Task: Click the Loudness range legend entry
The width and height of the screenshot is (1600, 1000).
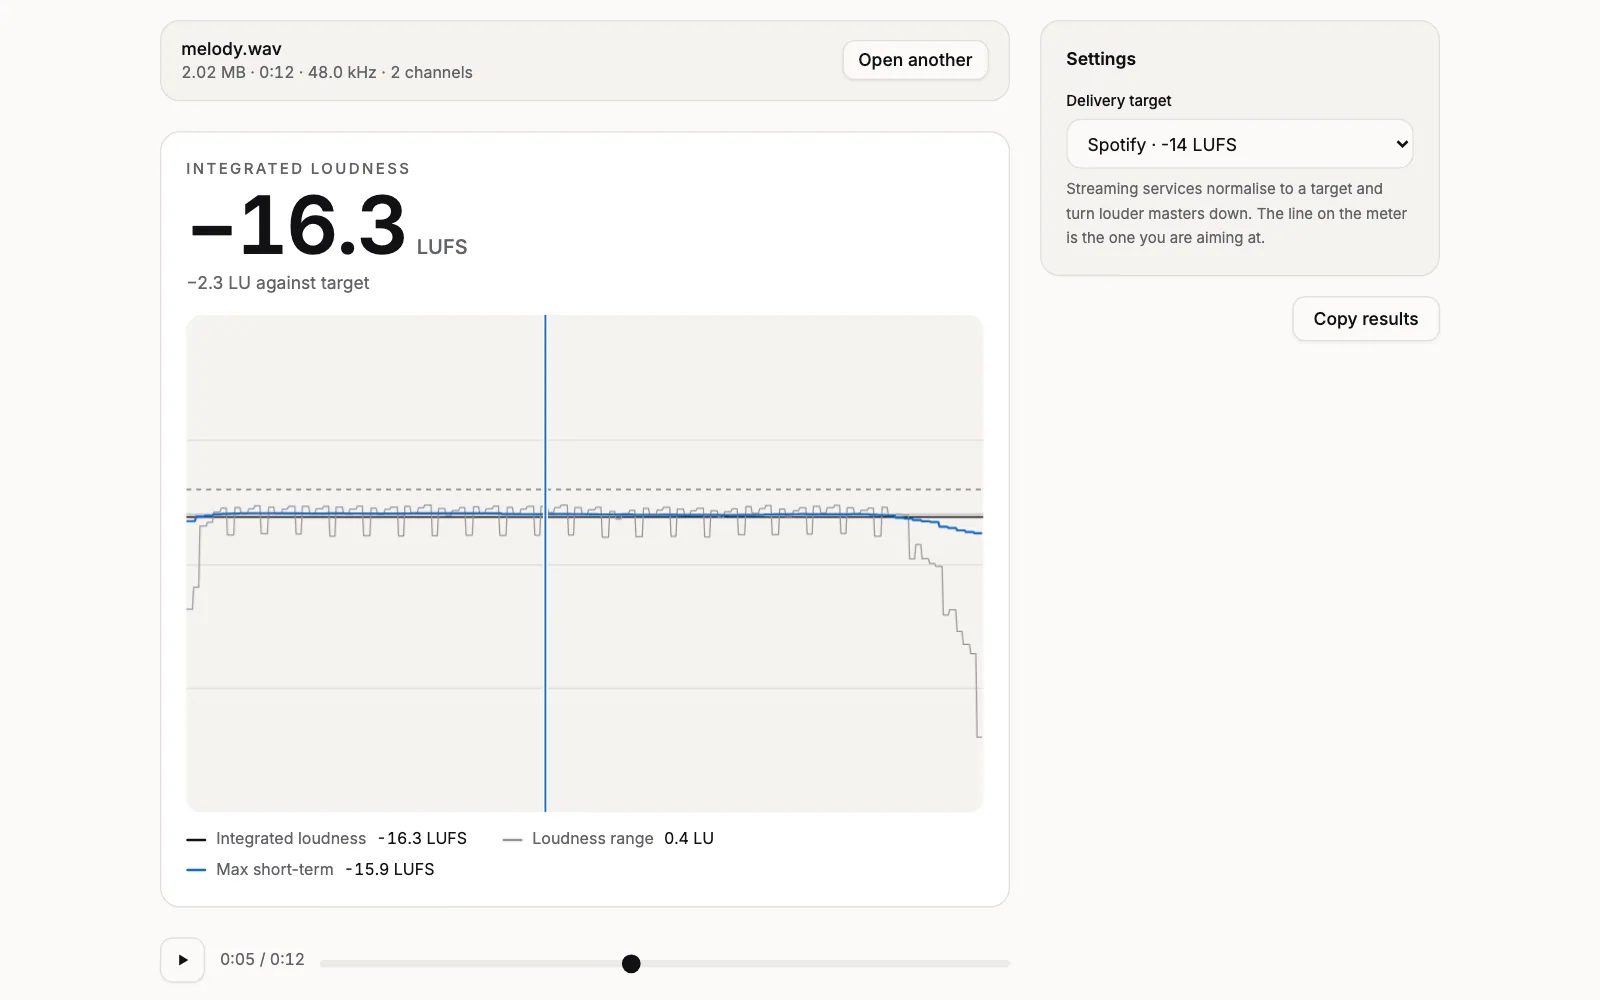Action: click(608, 839)
